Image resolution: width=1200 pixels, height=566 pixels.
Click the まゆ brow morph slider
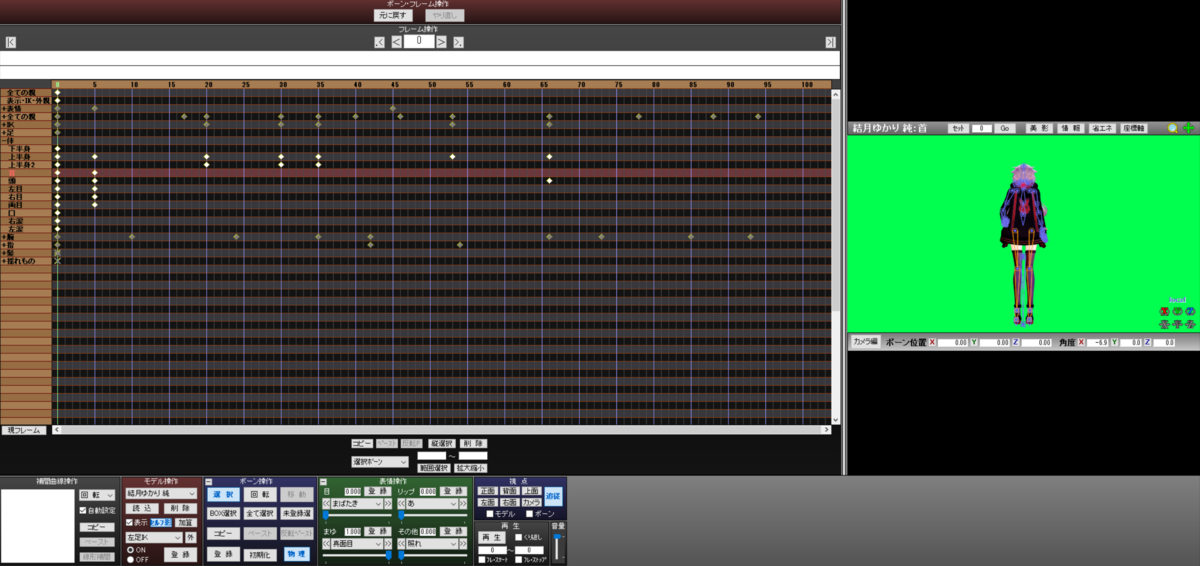(x=358, y=555)
